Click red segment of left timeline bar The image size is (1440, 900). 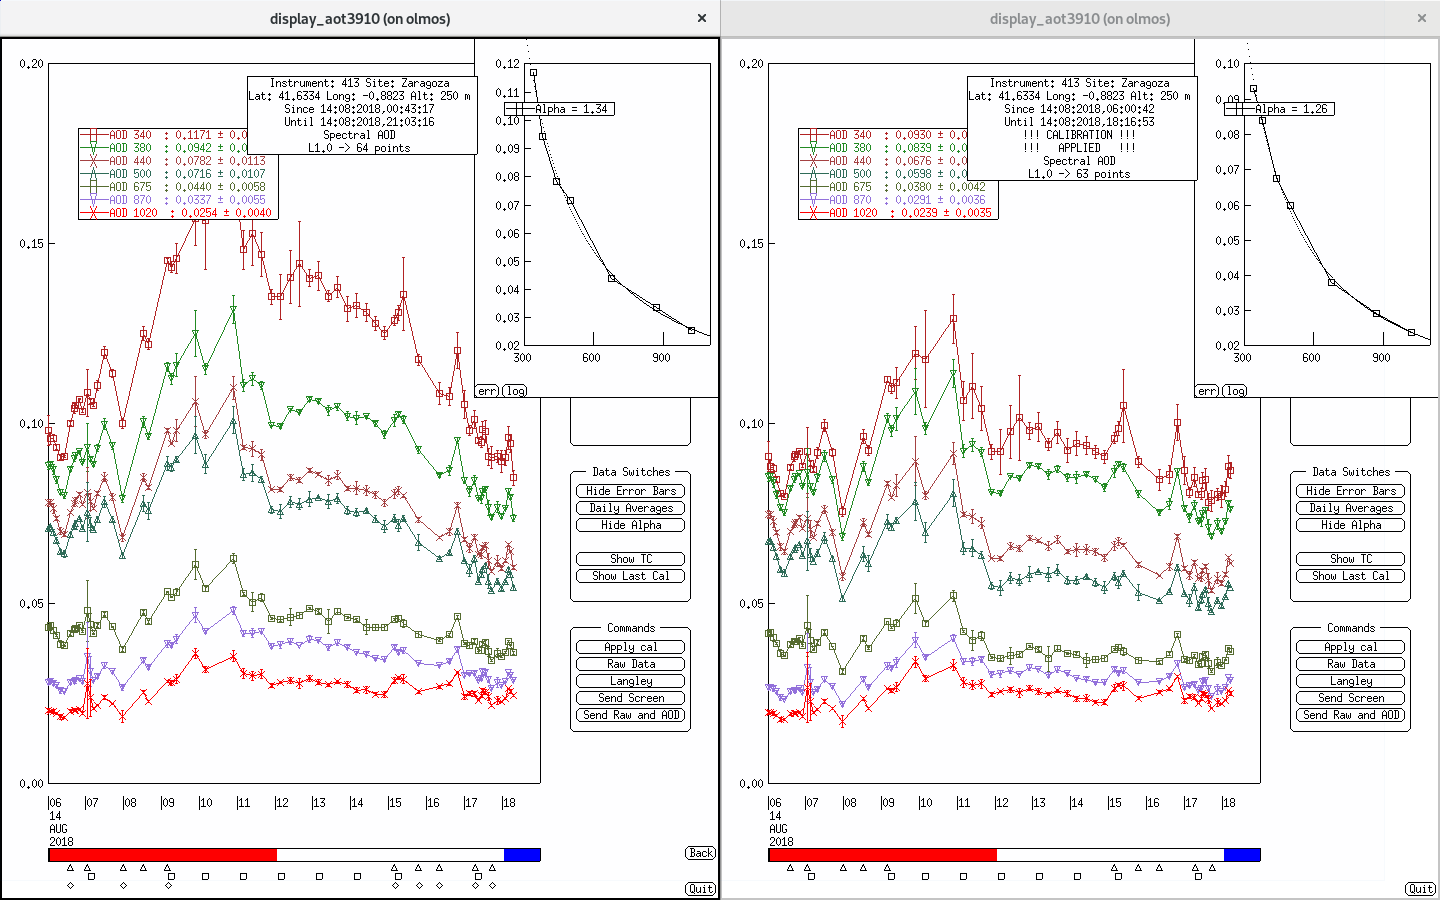pos(163,855)
